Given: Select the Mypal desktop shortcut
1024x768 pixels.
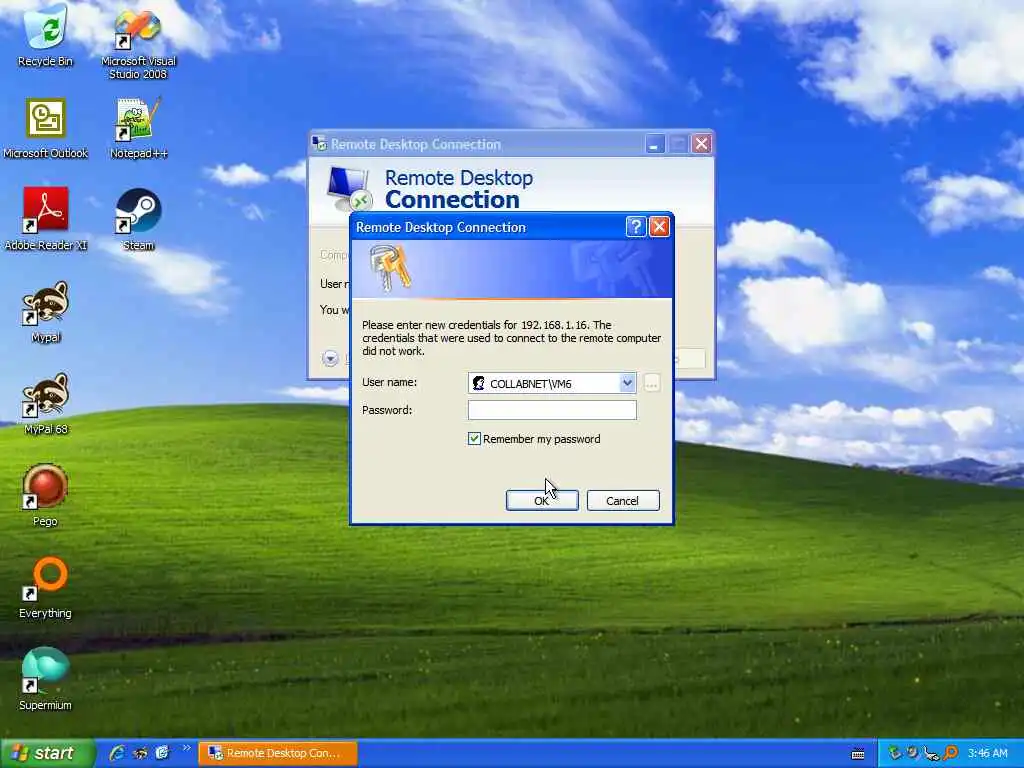Looking at the screenshot, I should (x=45, y=312).
